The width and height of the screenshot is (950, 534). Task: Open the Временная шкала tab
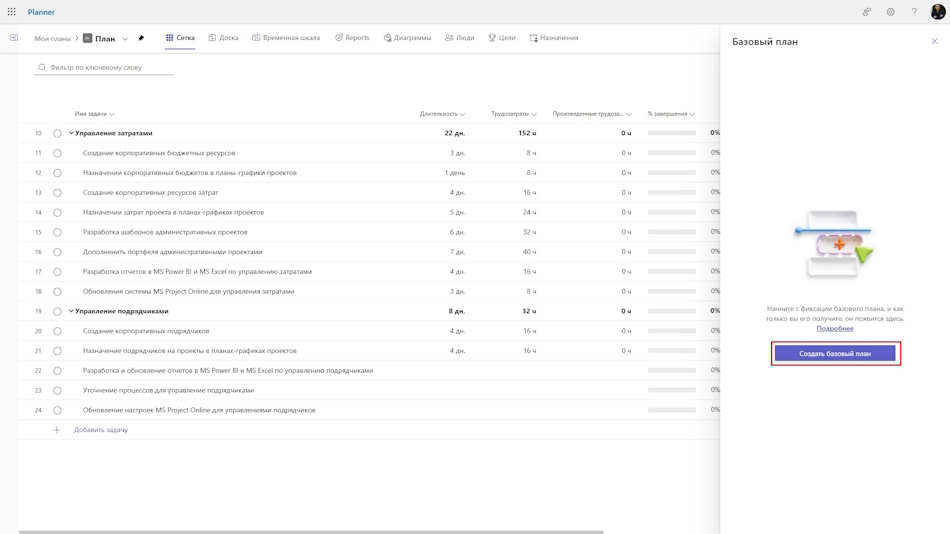[x=286, y=38]
